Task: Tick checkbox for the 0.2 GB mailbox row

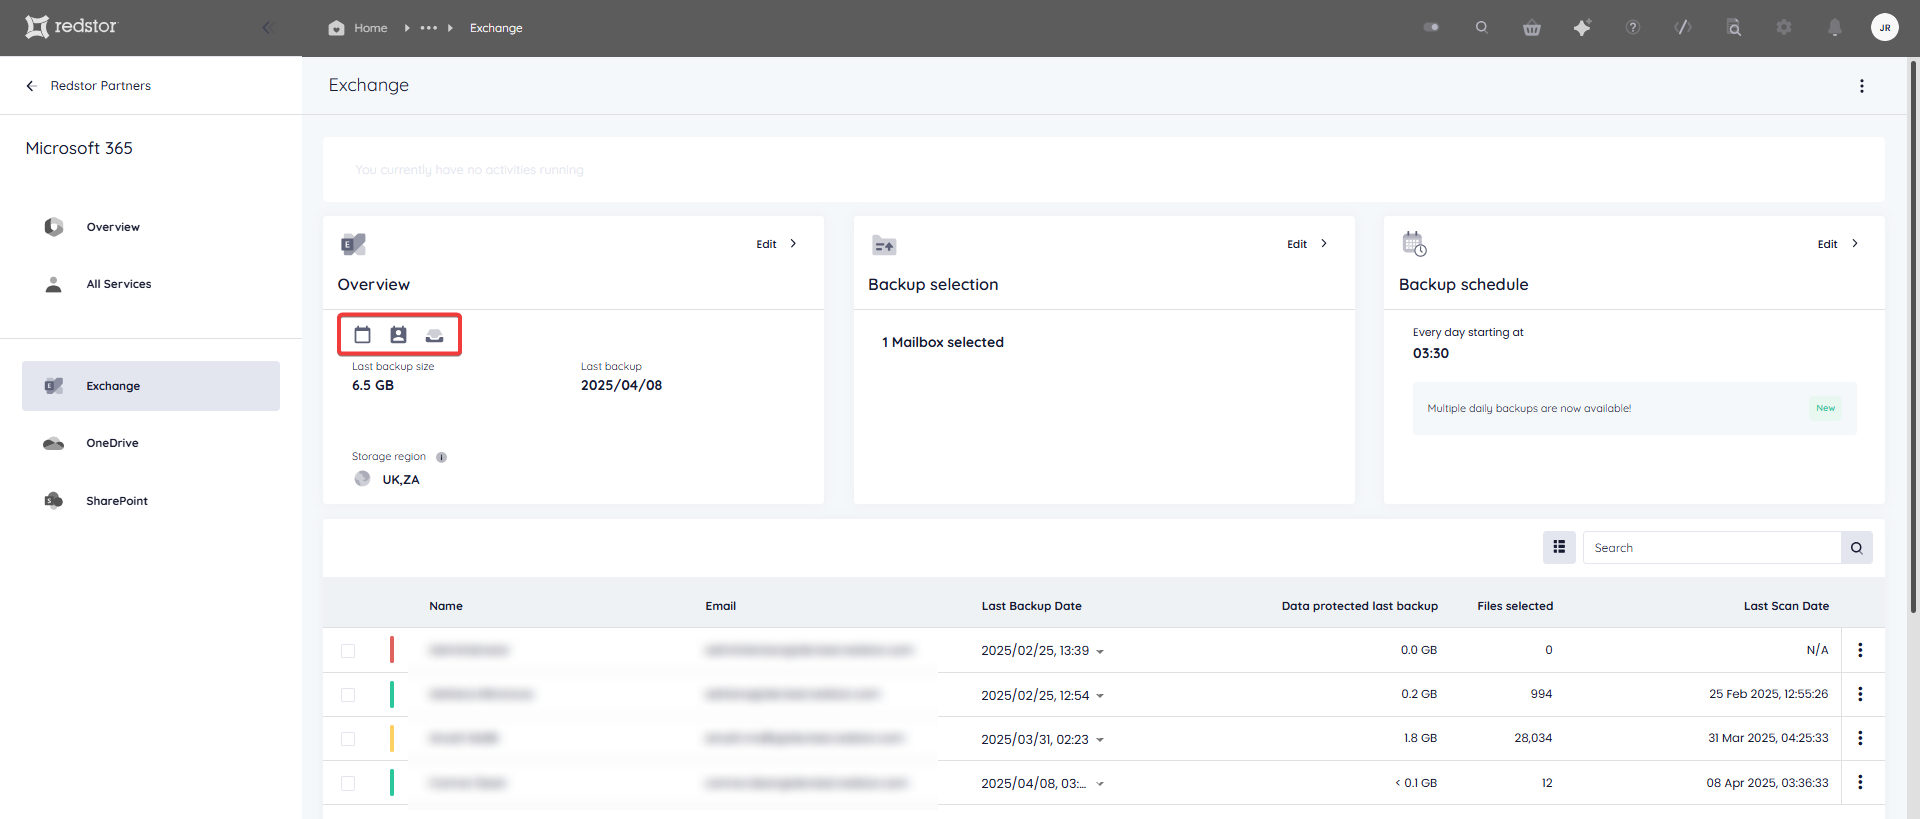Action: 348,695
